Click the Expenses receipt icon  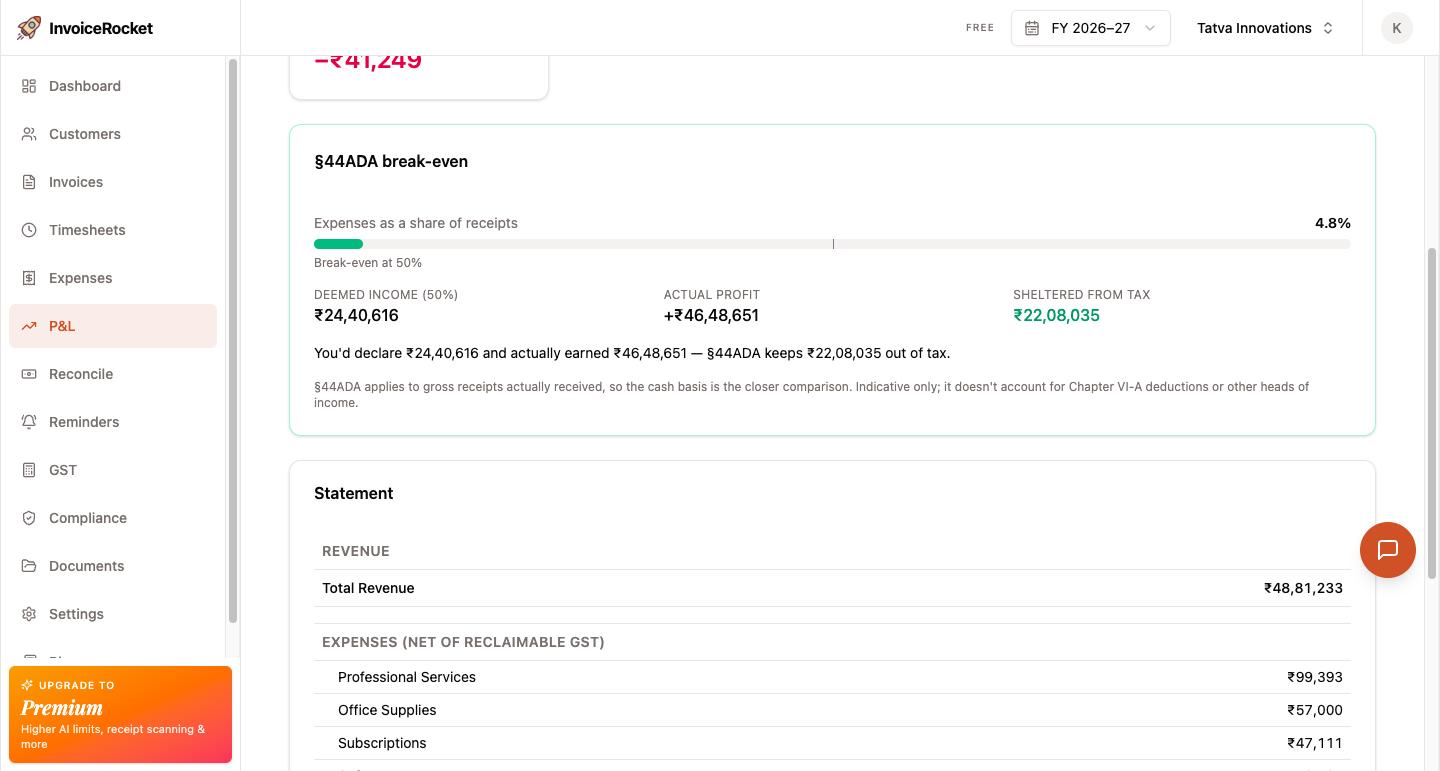click(x=29, y=278)
